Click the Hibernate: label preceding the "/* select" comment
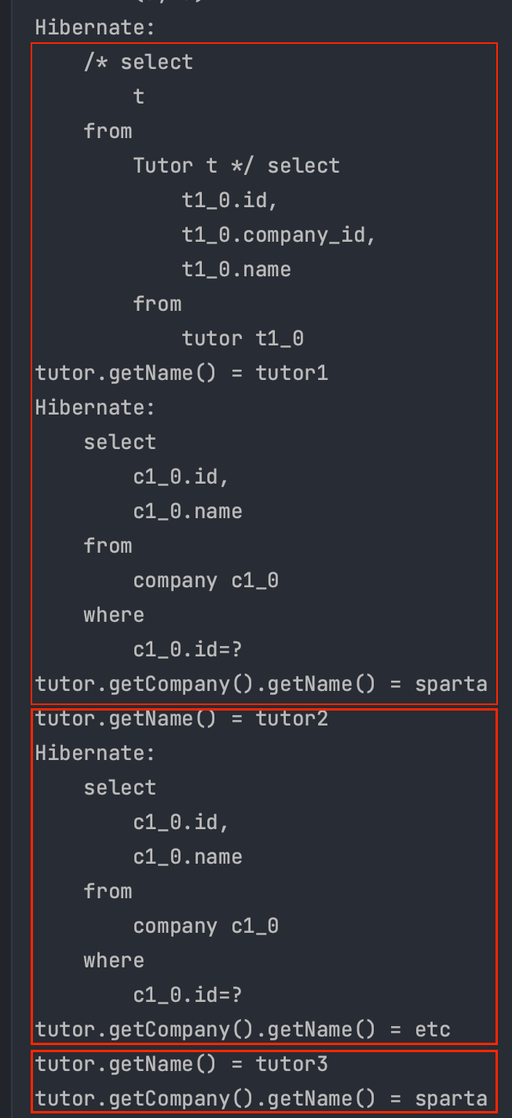The height and width of the screenshot is (1118, 512). pyautogui.click(x=96, y=28)
